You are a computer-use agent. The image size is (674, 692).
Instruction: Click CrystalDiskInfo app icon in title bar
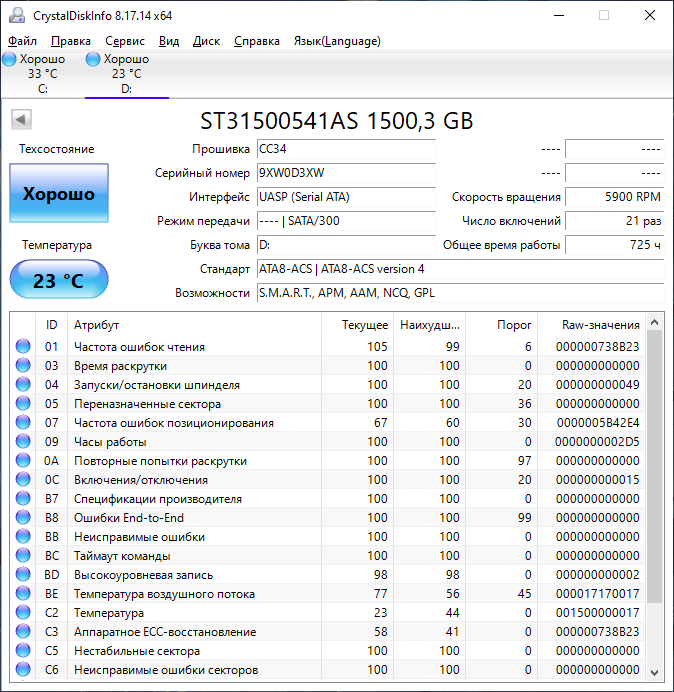click(16, 15)
